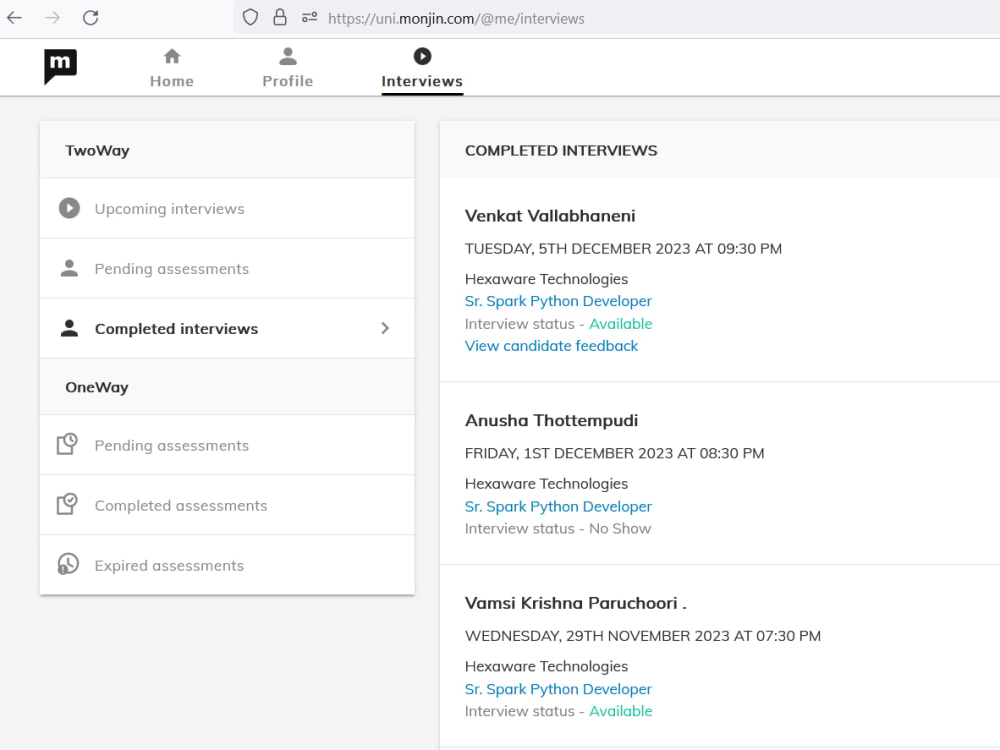Click the COMPLETED INTERVIEWS heading
Screen dimensions: 1000x750
coord(561,151)
